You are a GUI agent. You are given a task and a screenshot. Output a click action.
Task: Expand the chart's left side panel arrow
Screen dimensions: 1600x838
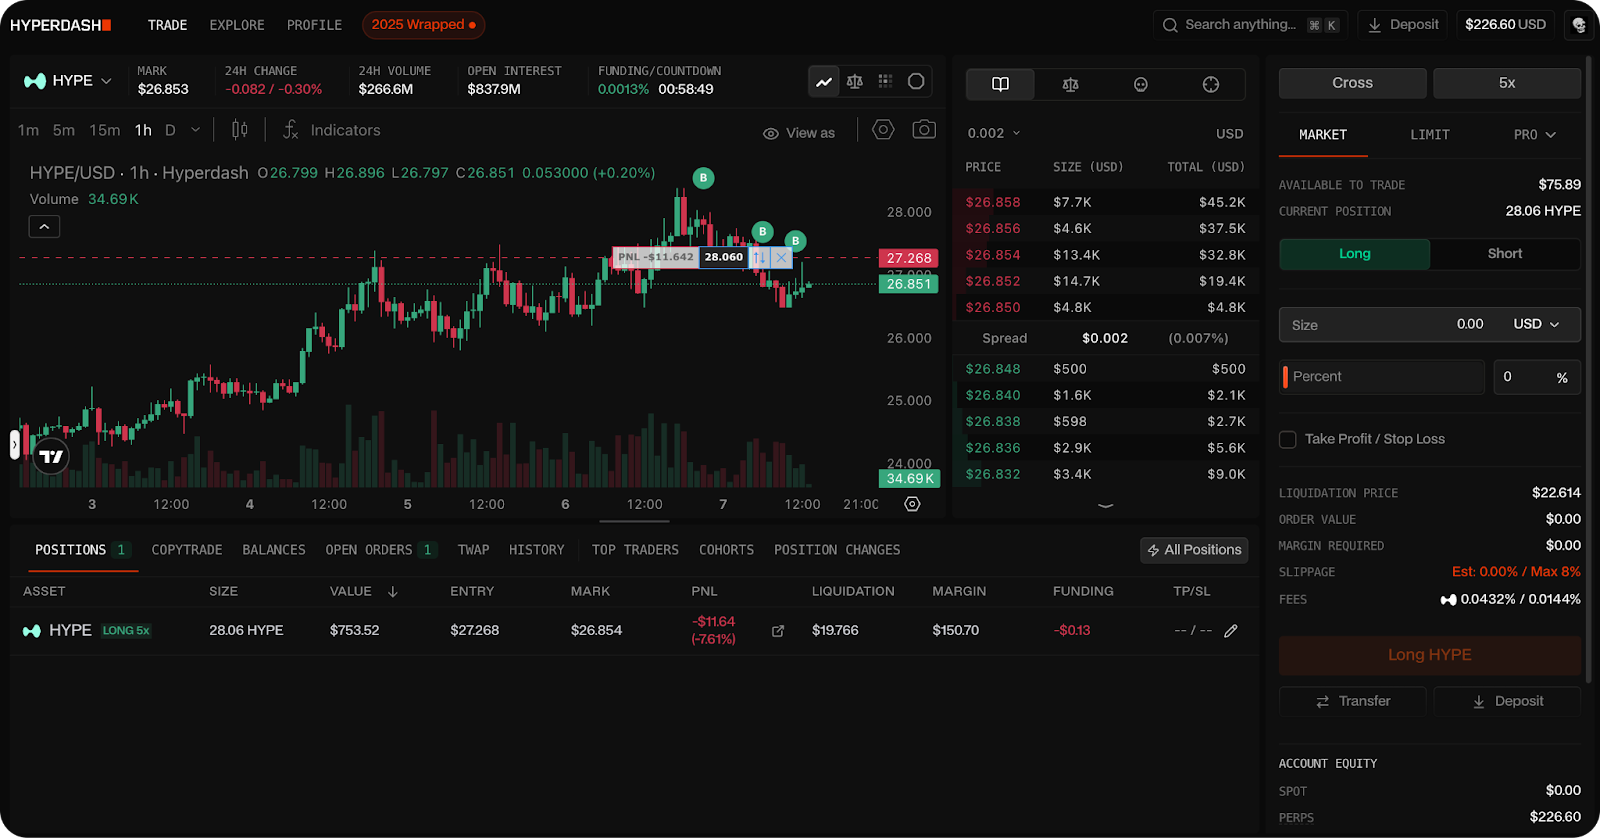[15, 444]
